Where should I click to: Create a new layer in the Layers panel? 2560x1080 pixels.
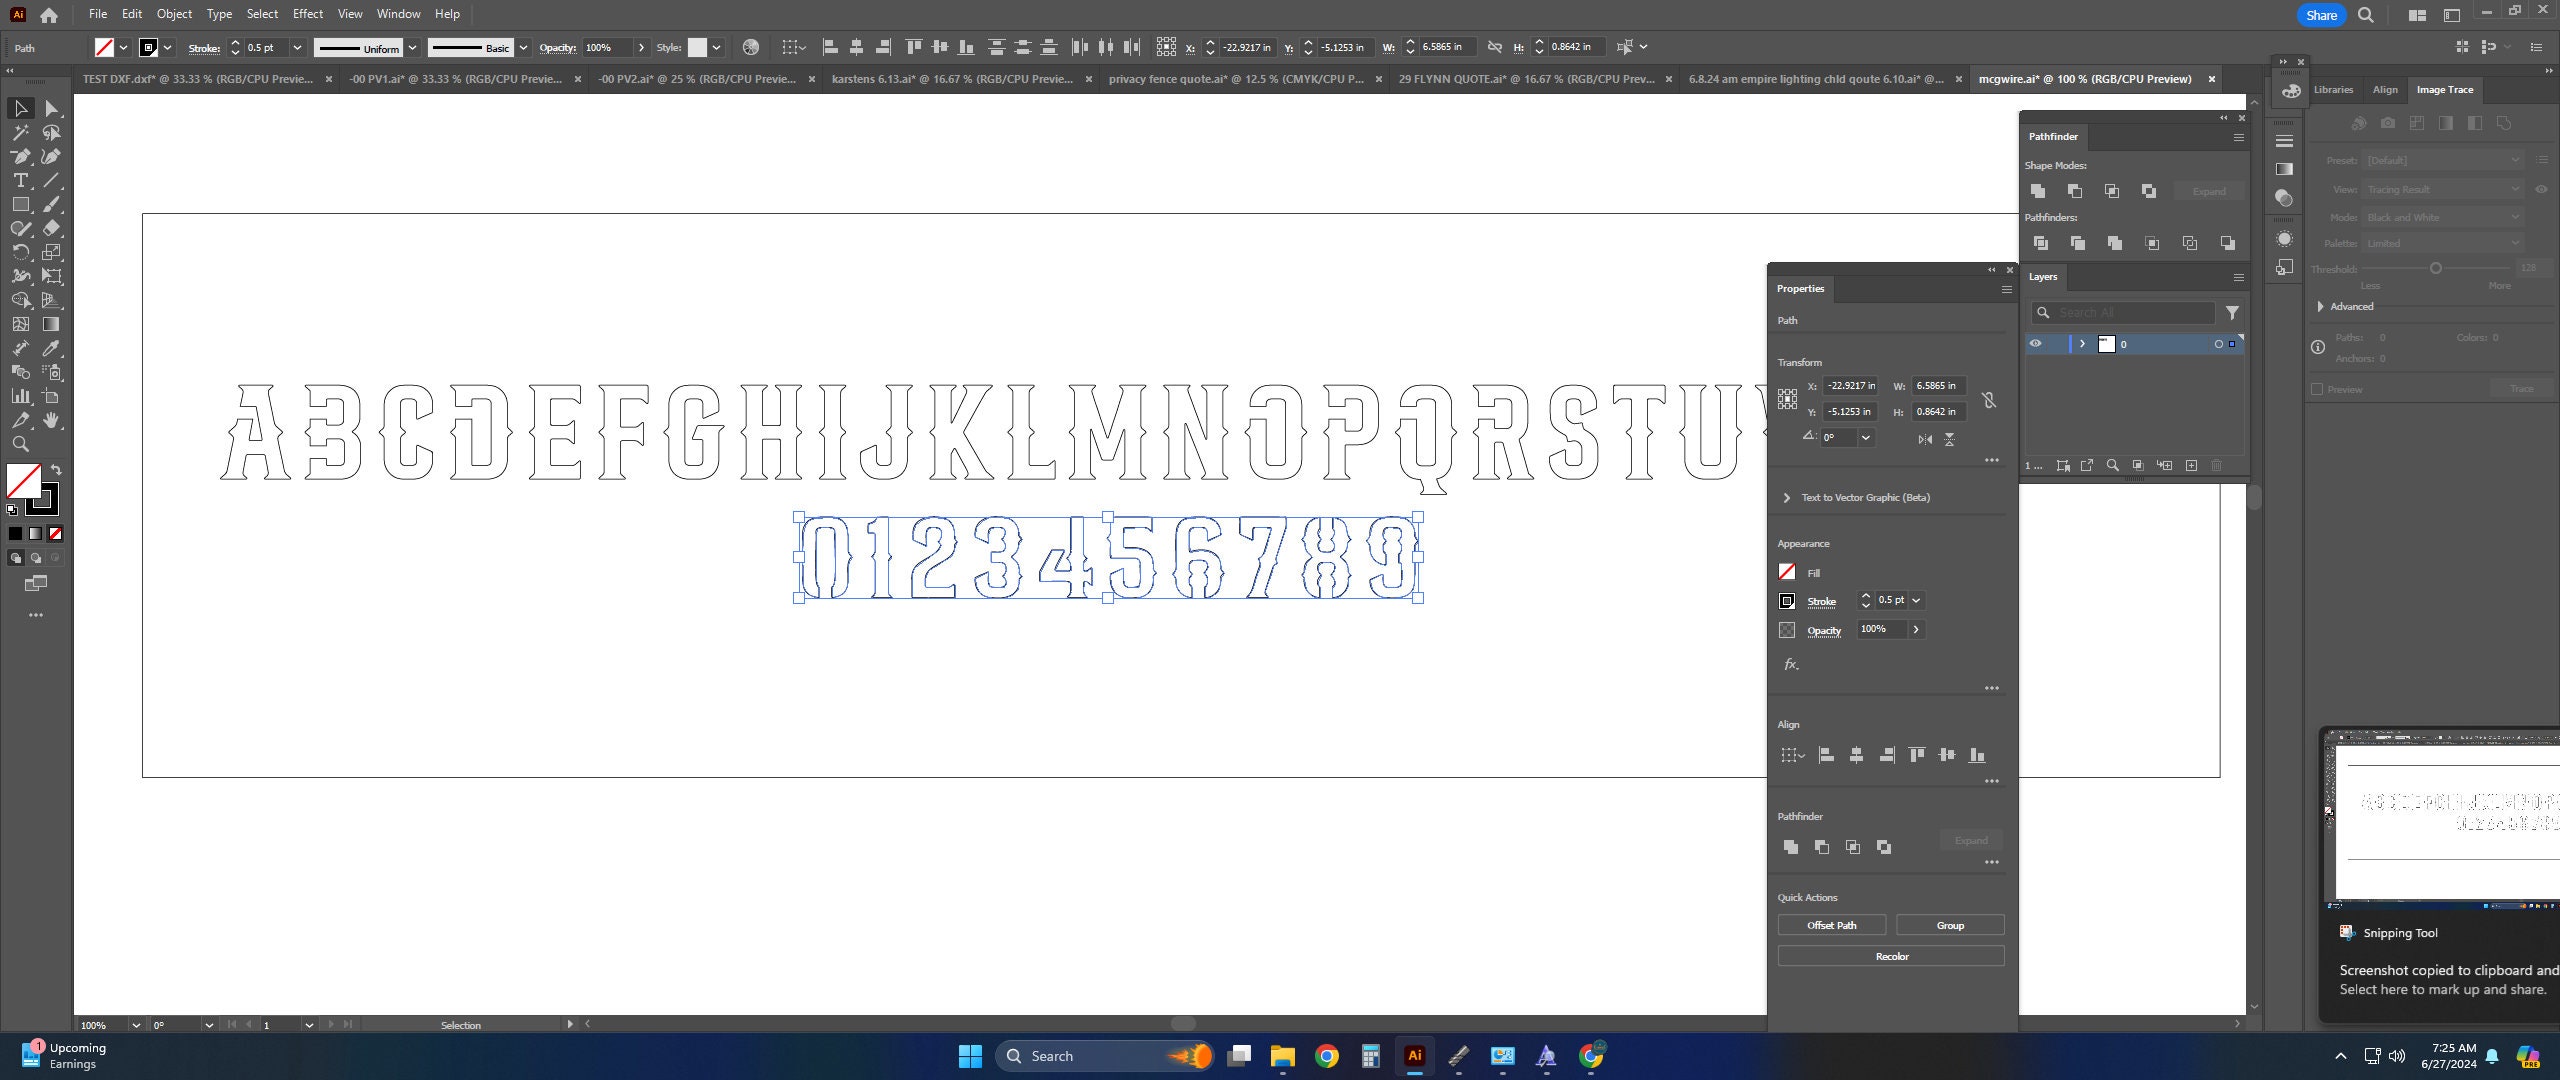(x=2192, y=464)
